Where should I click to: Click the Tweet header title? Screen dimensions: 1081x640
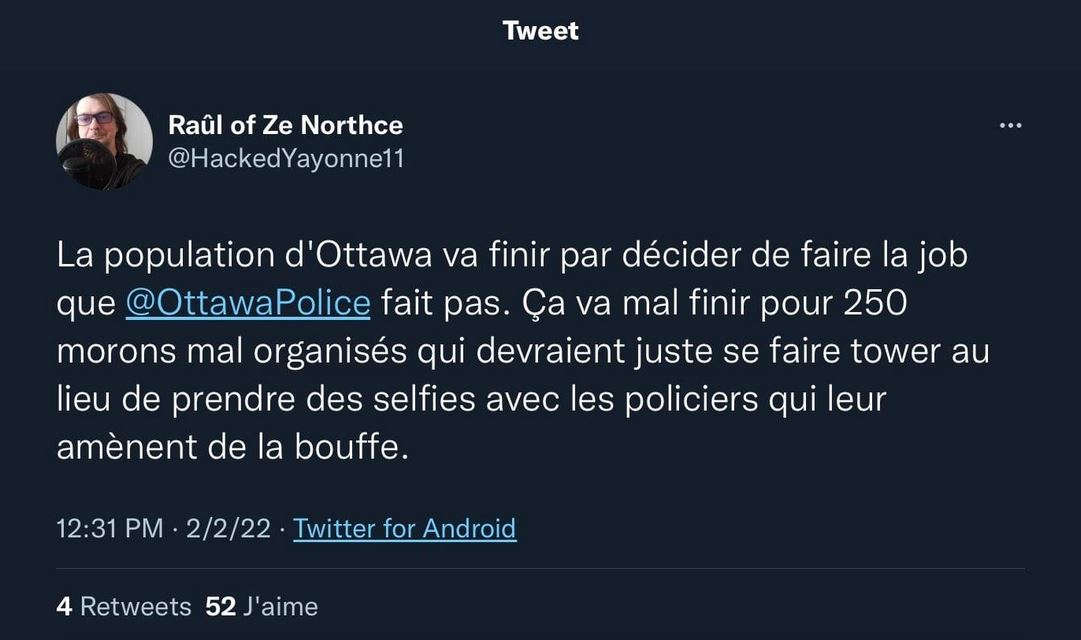[x=540, y=31]
